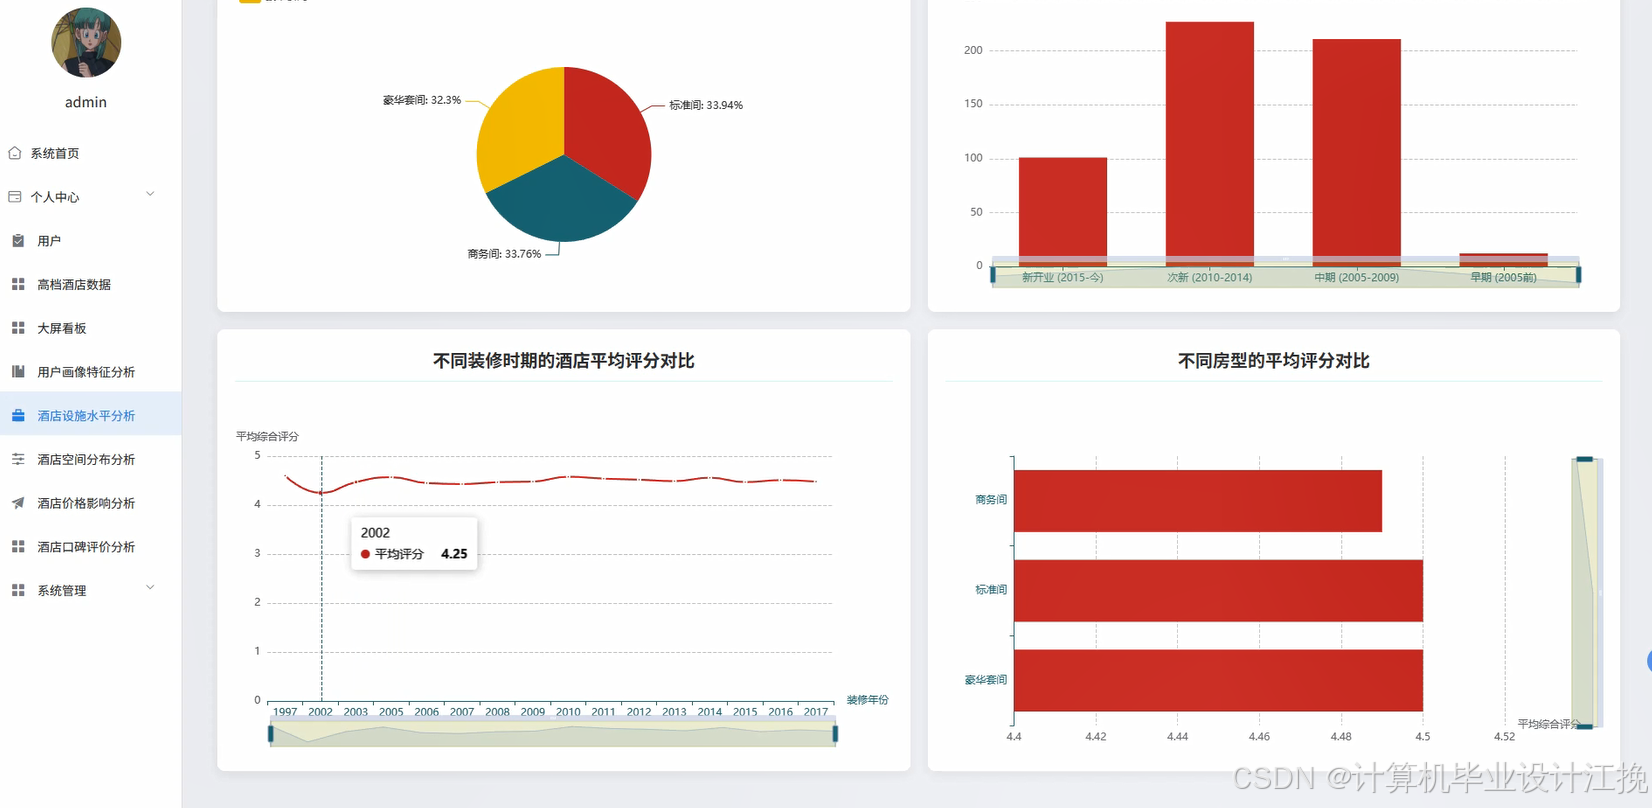Expand the 系统管理 submenu arrow

click(x=150, y=587)
